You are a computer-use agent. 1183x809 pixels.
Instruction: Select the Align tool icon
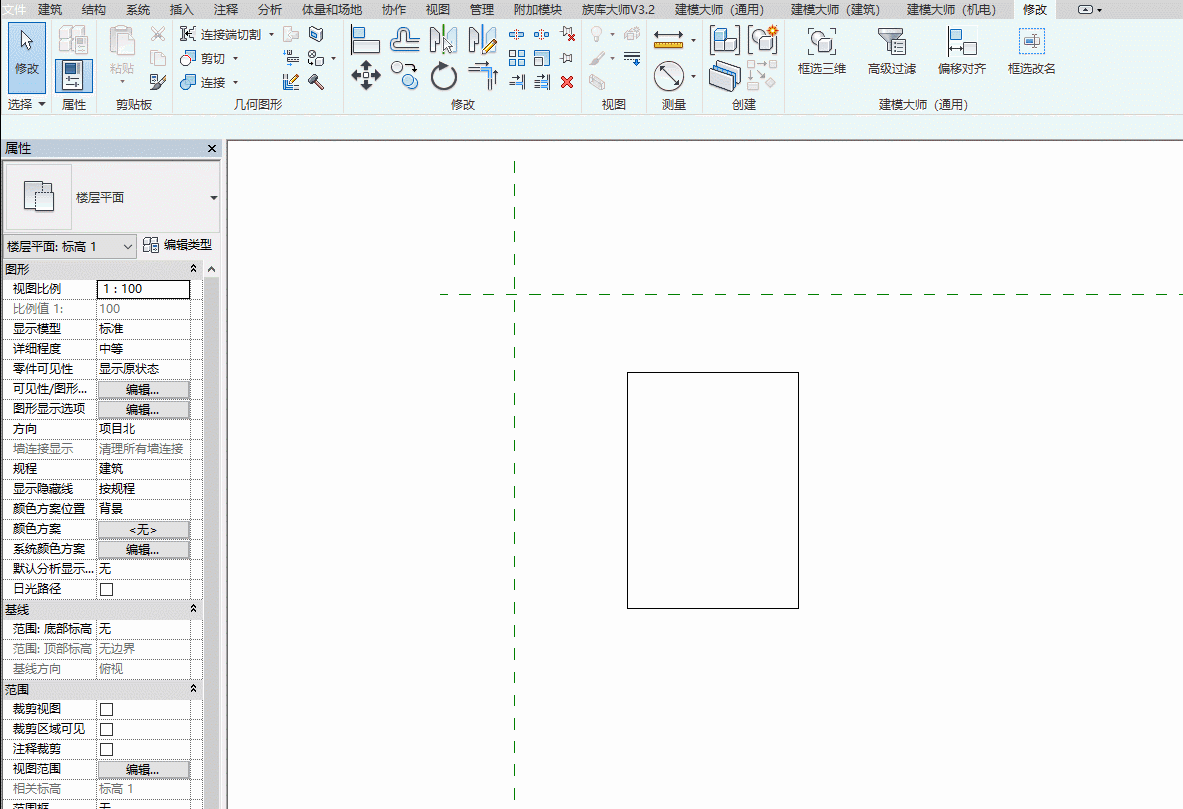[x=365, y=40]
